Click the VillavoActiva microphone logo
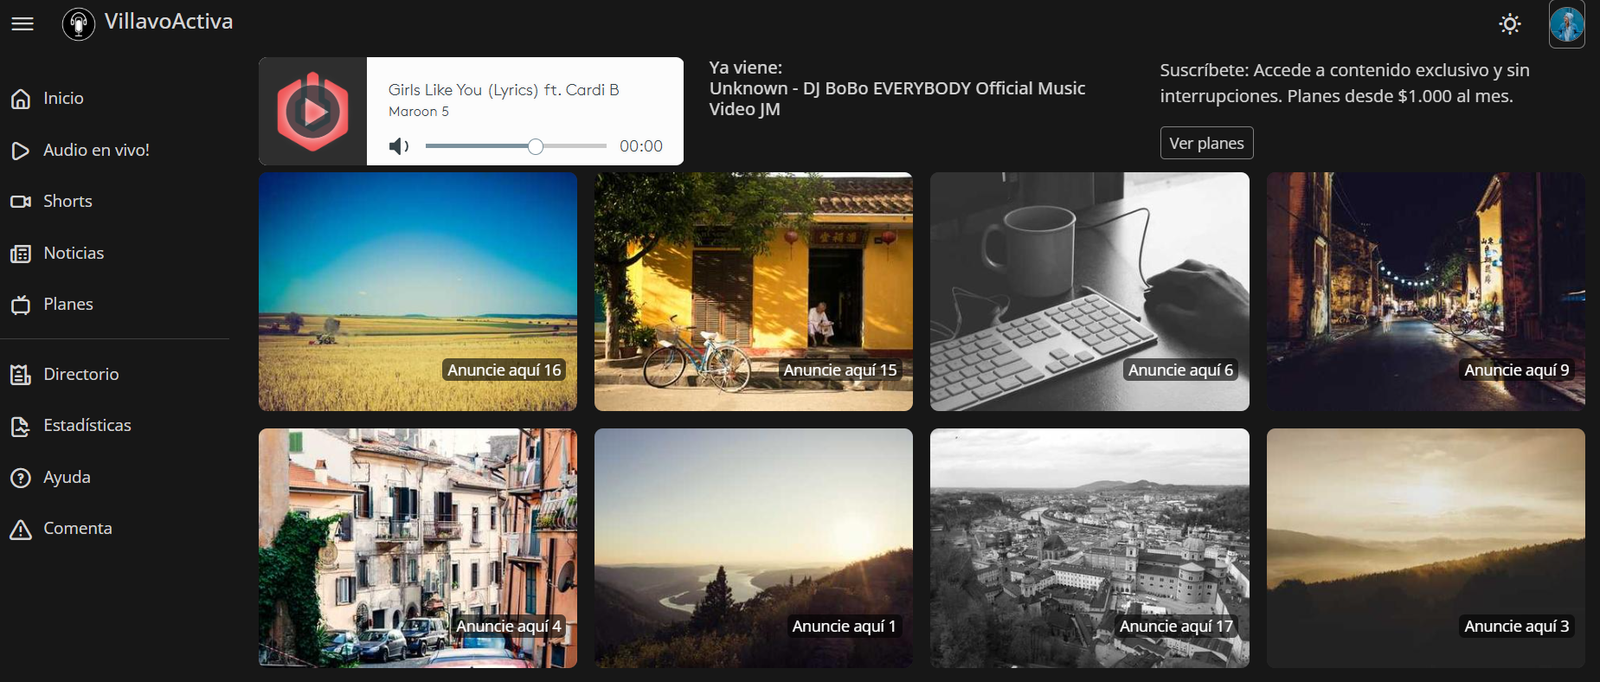This screenshot has width=1600, height=682. coord(78,23)
